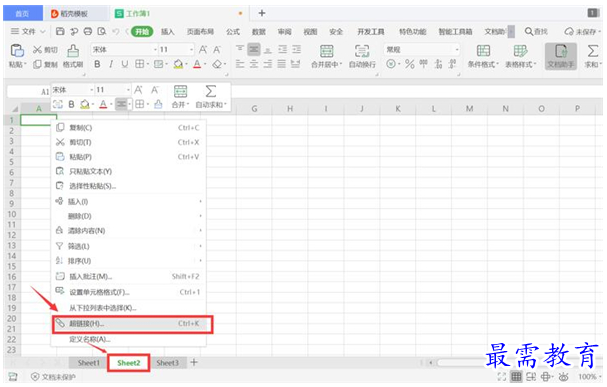Switch to the 审阅 (Review) tab
Image resolution: width=607 pixels, height=387 pixels.
[x=284, y=32]
